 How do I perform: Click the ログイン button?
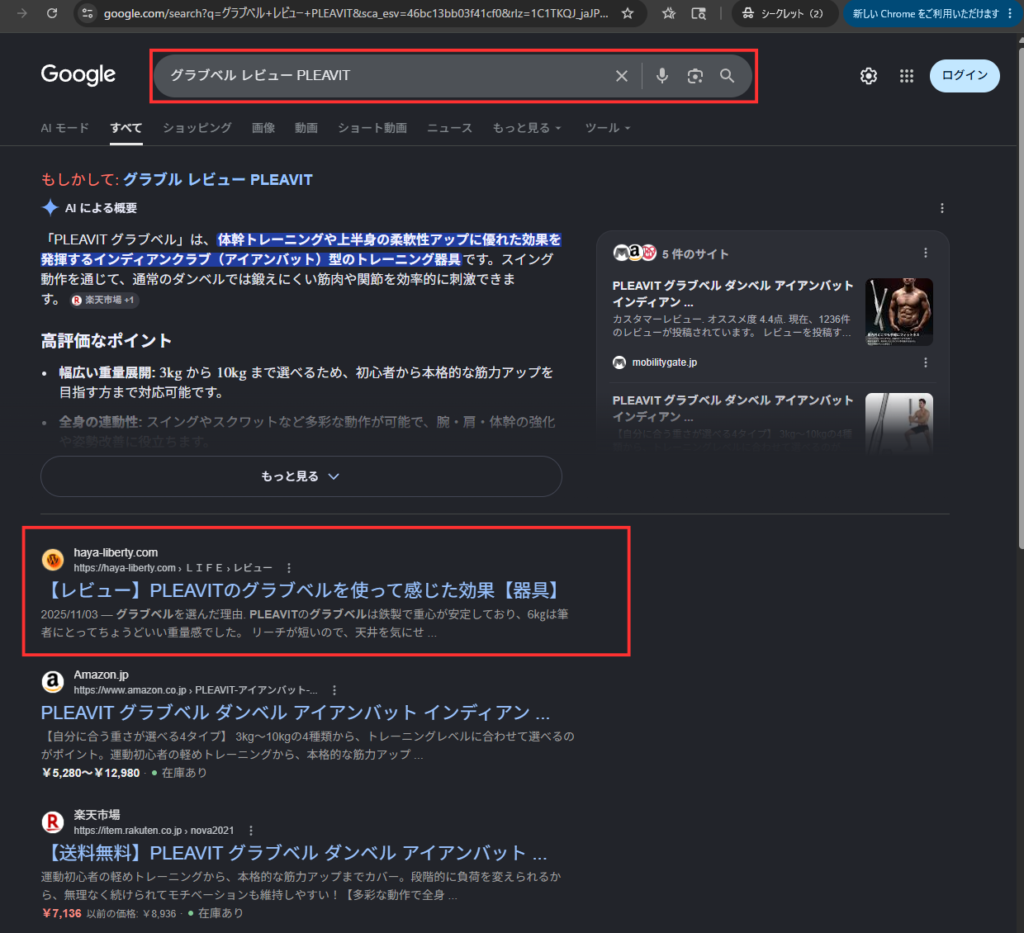coord(964,76)
